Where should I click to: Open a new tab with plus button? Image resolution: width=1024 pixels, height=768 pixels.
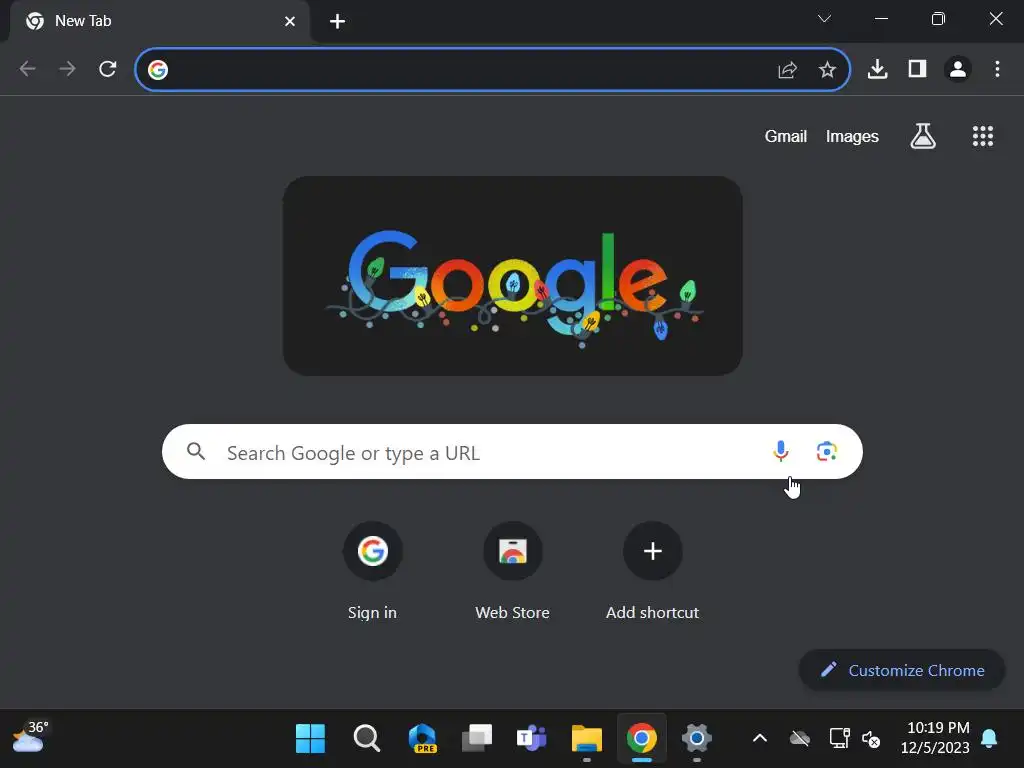(337, 22)
